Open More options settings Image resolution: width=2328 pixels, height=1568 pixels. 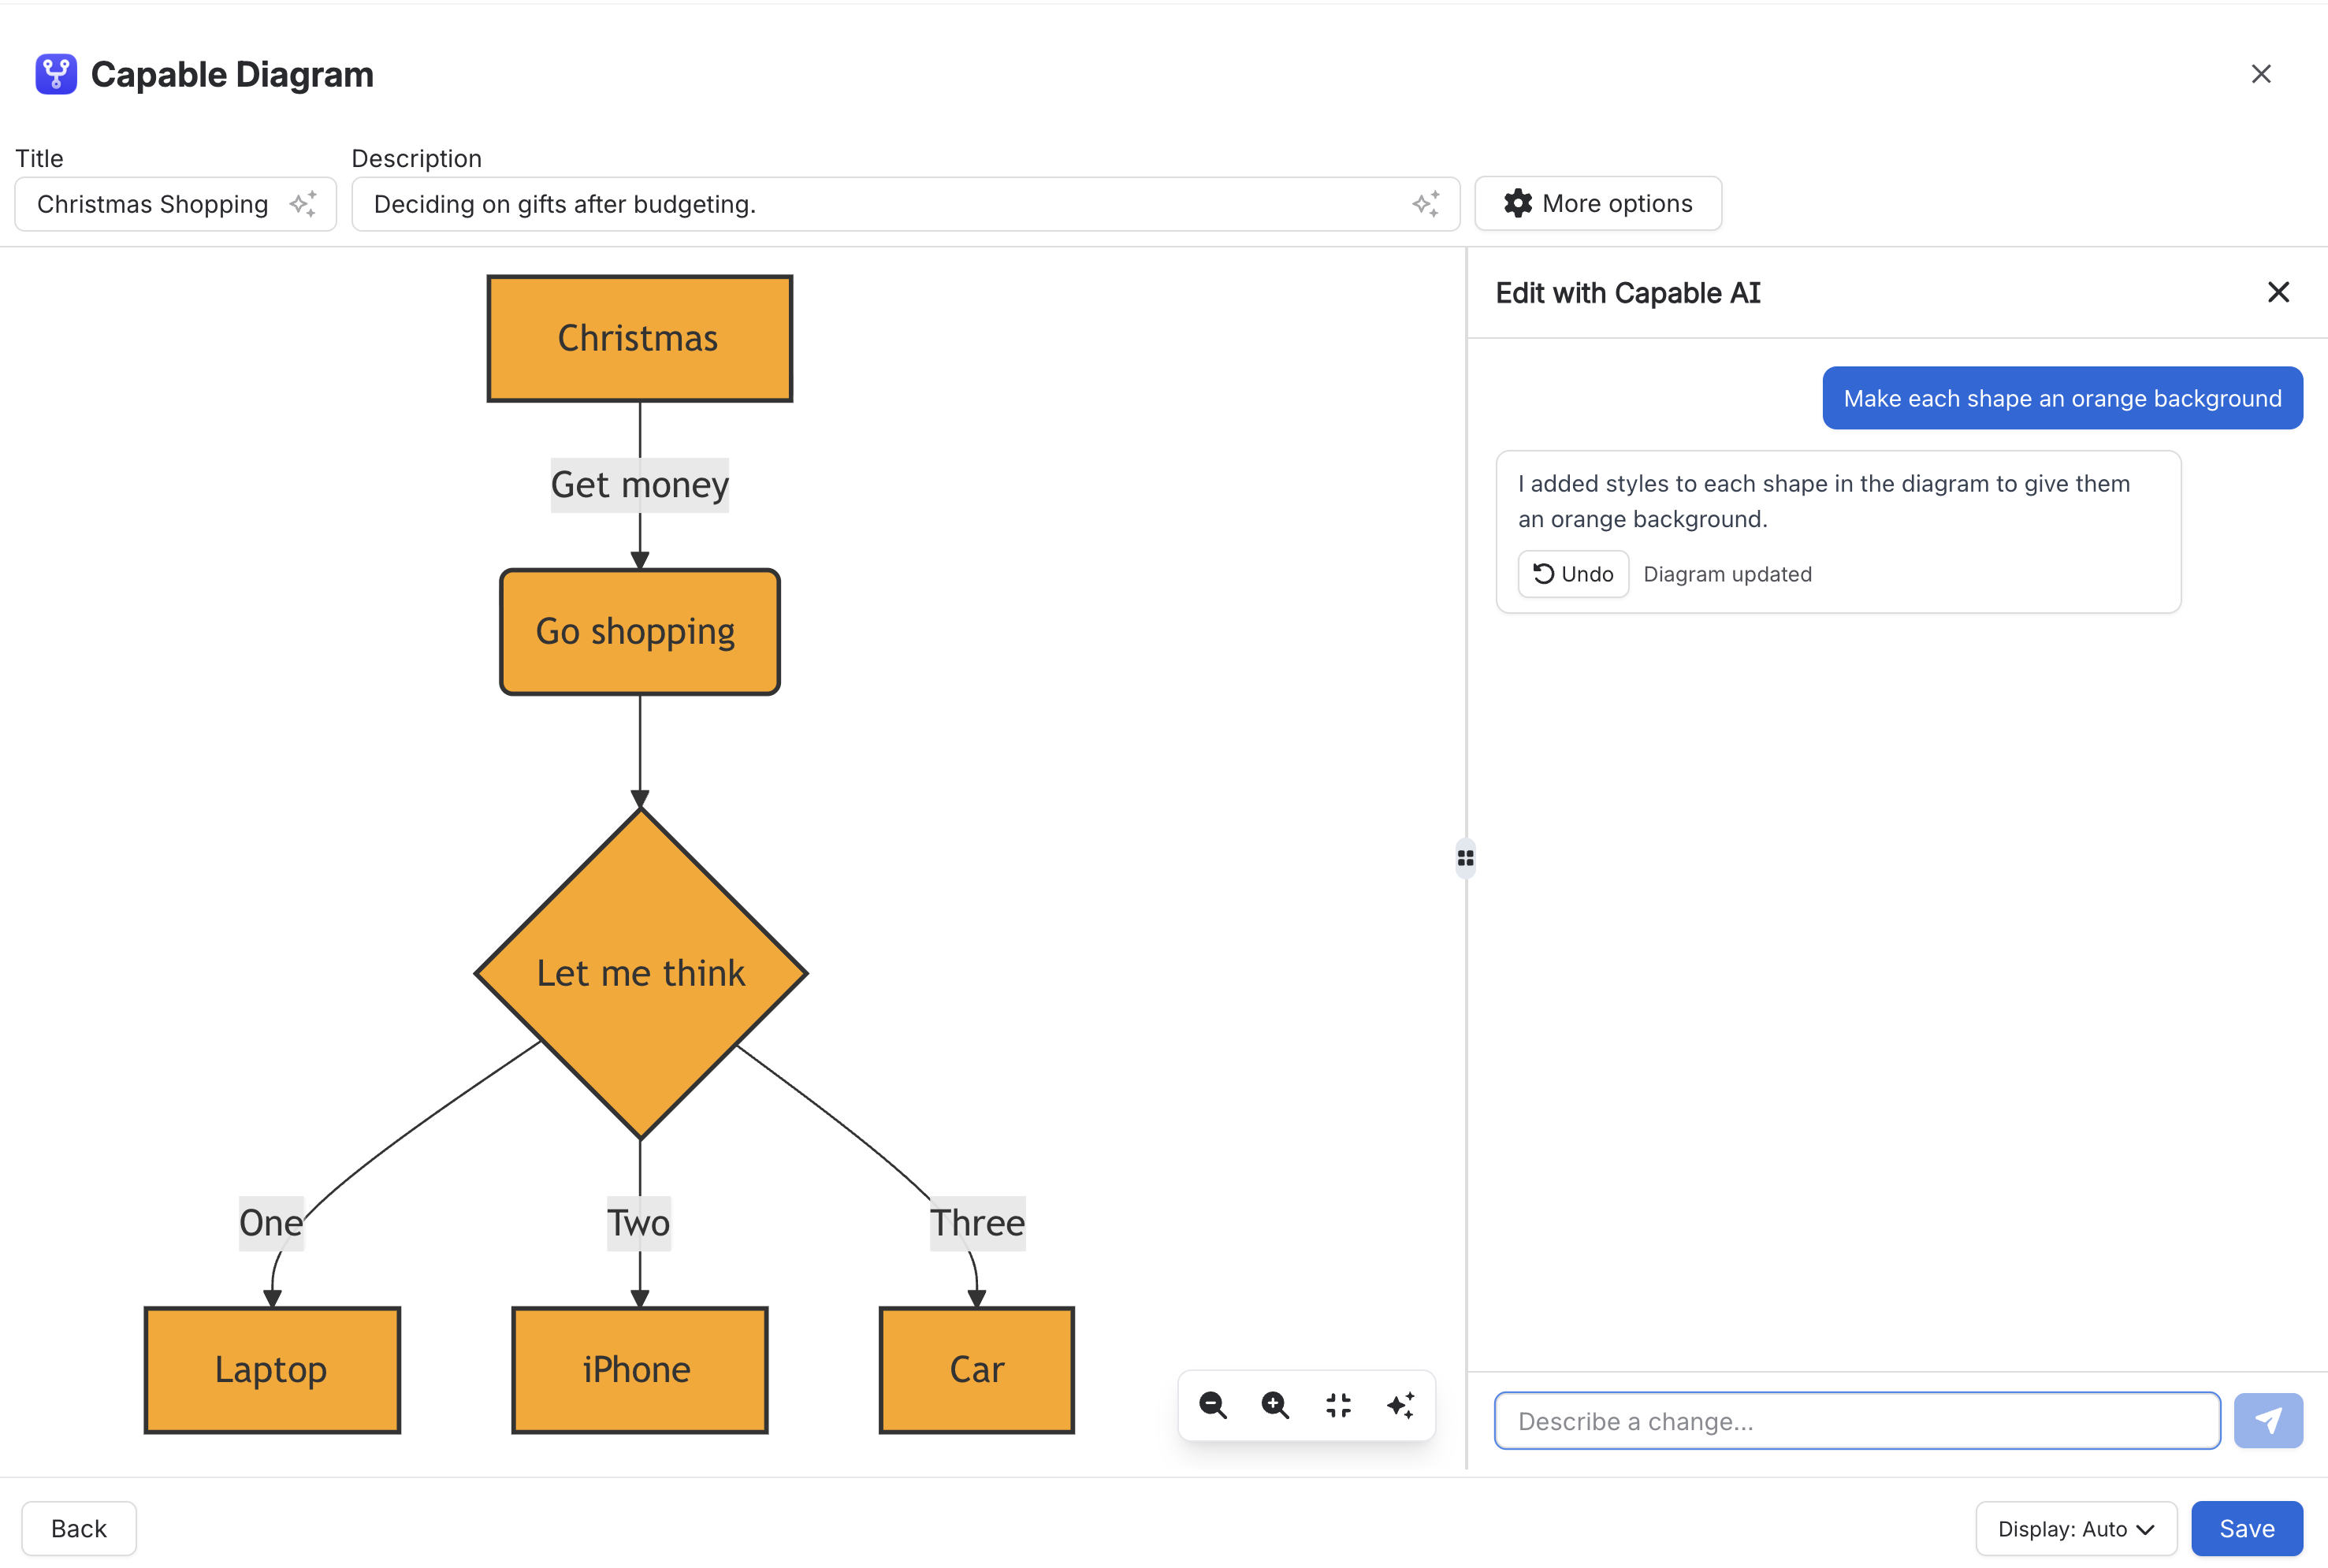click(x=1598, y=203)
